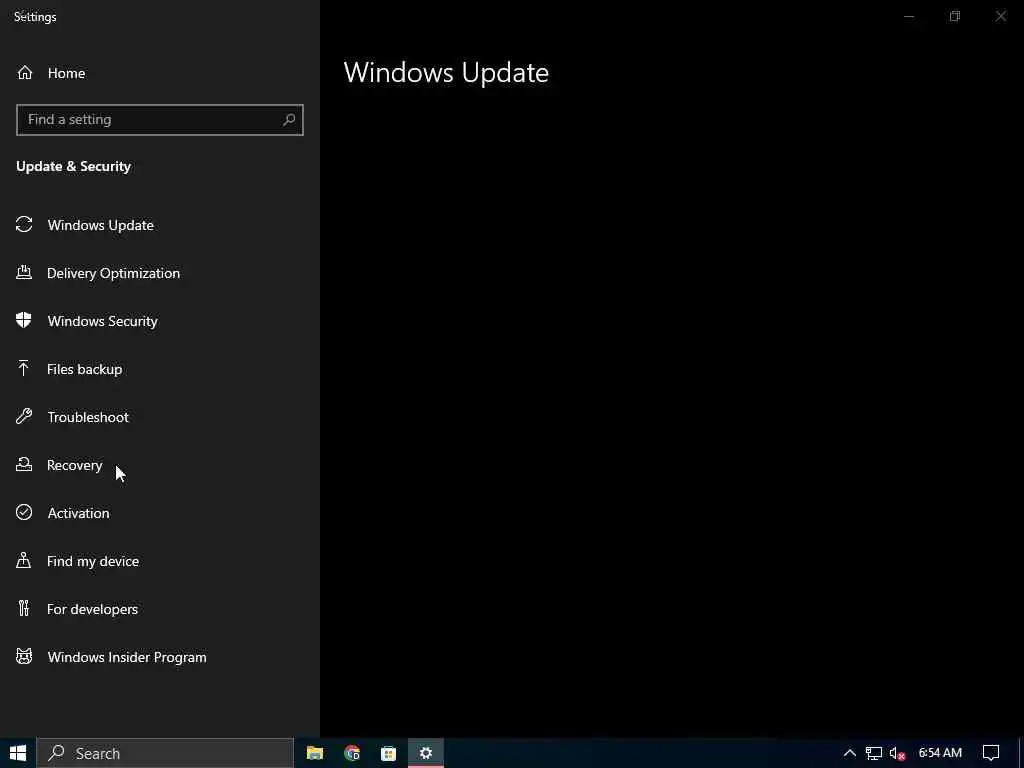
Task: Click the Troubleshoot wrench icon
Action: 24,417
